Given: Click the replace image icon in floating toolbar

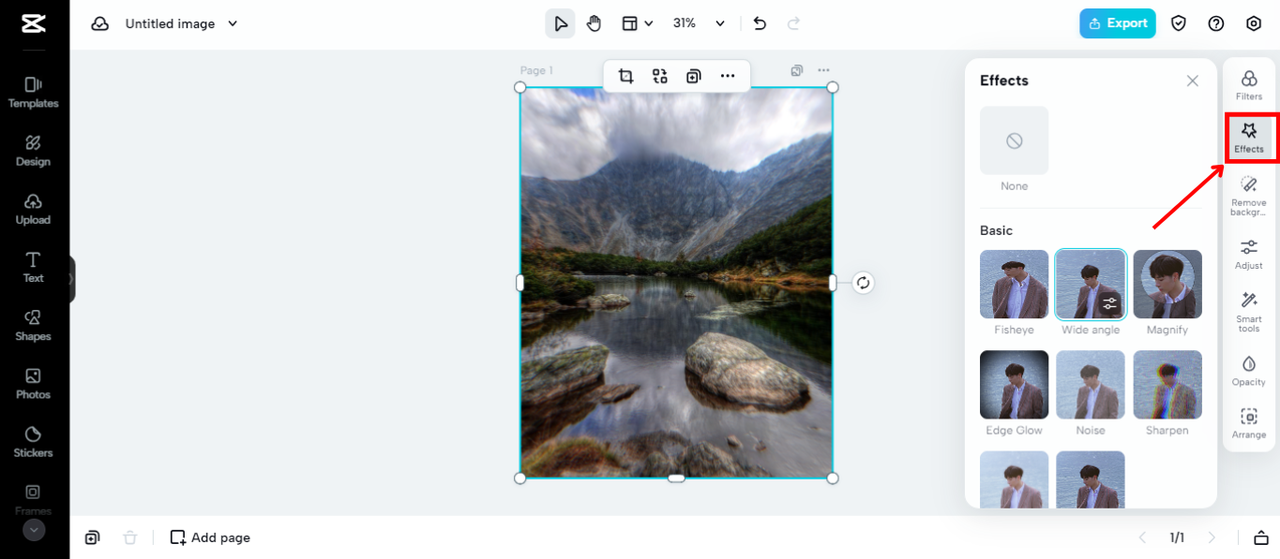Looking at the screenshot, I should (x=660, y=76).
